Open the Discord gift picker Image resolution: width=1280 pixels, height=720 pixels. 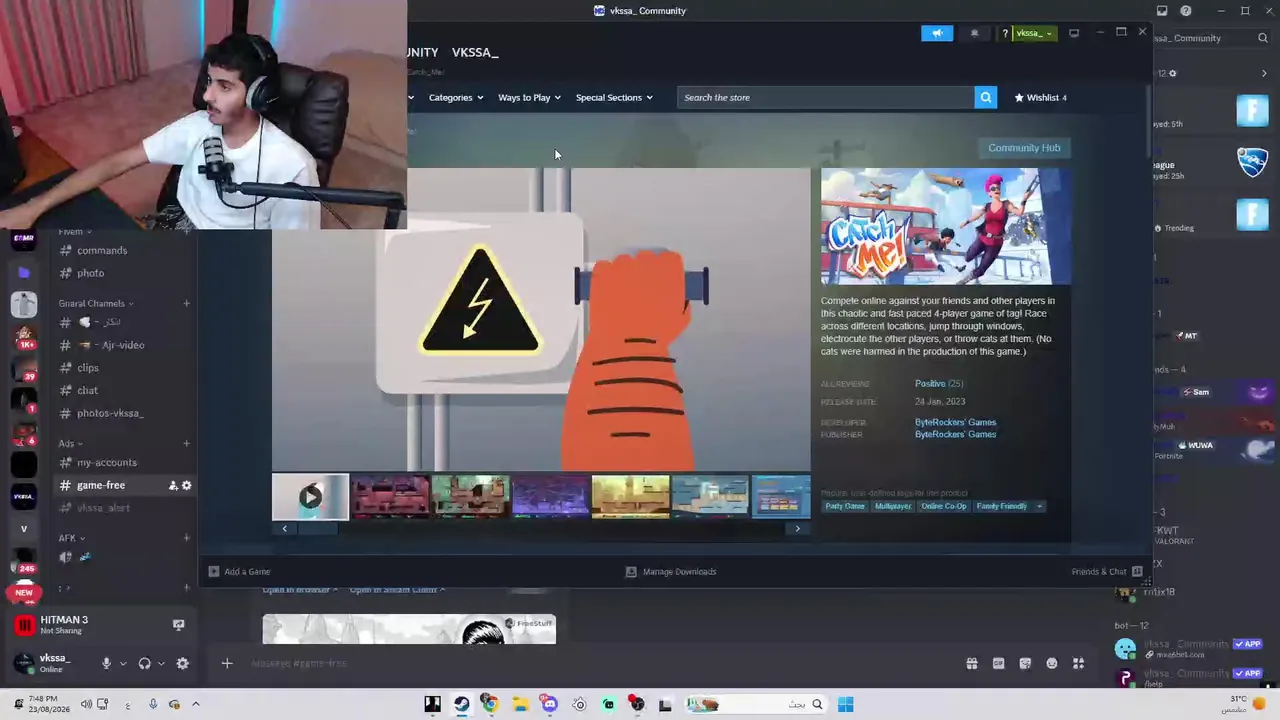pyautogui.click(x=971, y=663)
